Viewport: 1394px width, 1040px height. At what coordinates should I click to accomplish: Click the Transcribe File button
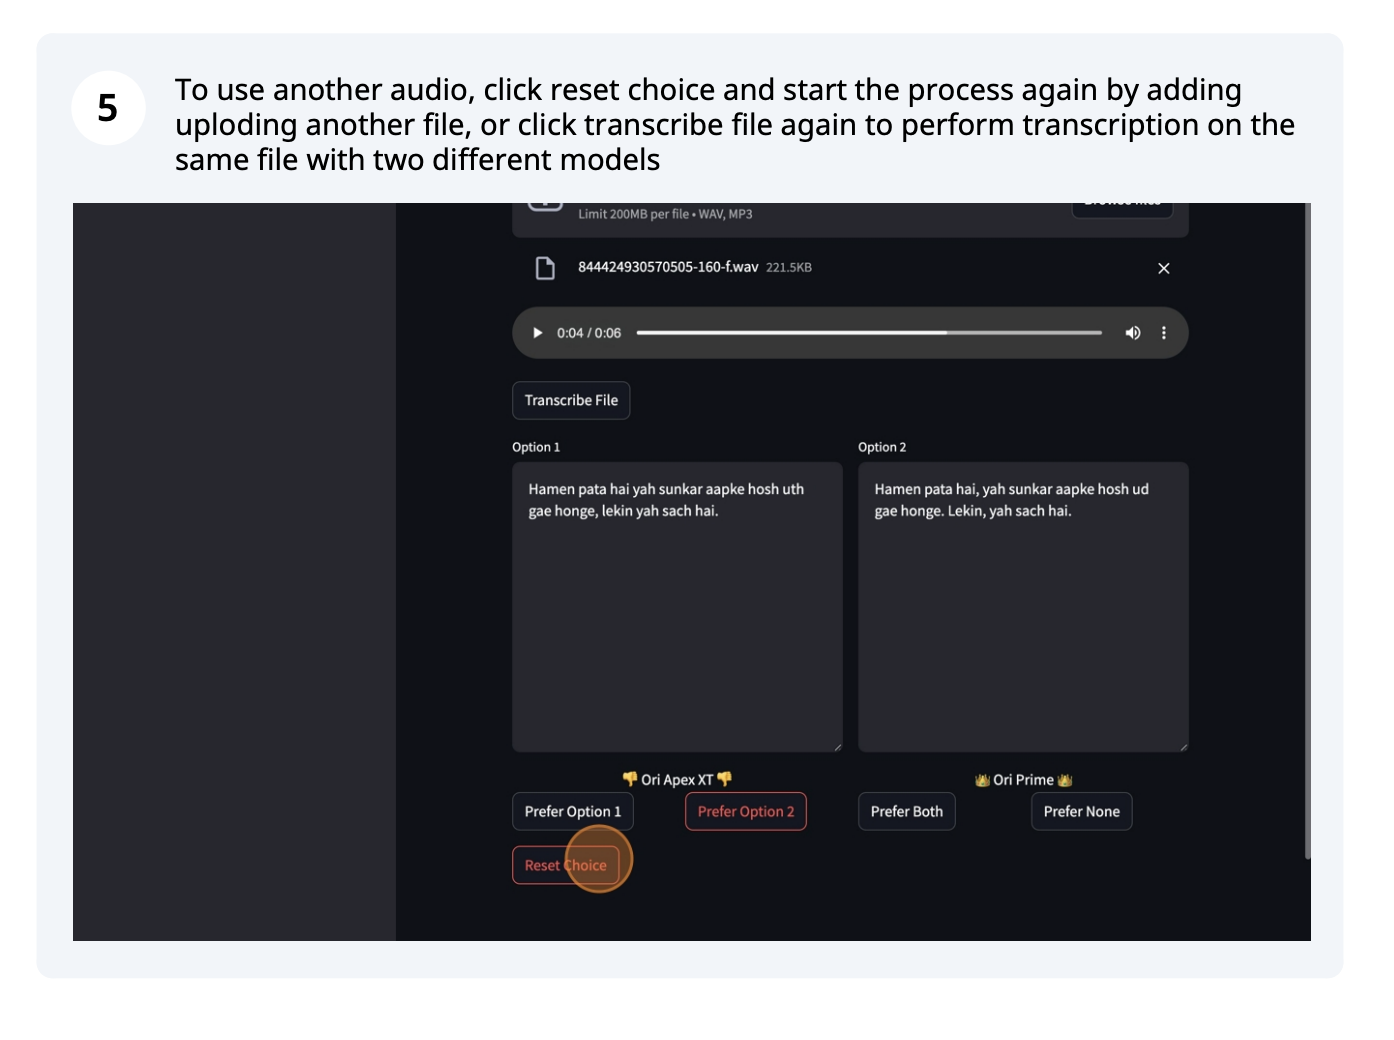(x=571, y=400)
